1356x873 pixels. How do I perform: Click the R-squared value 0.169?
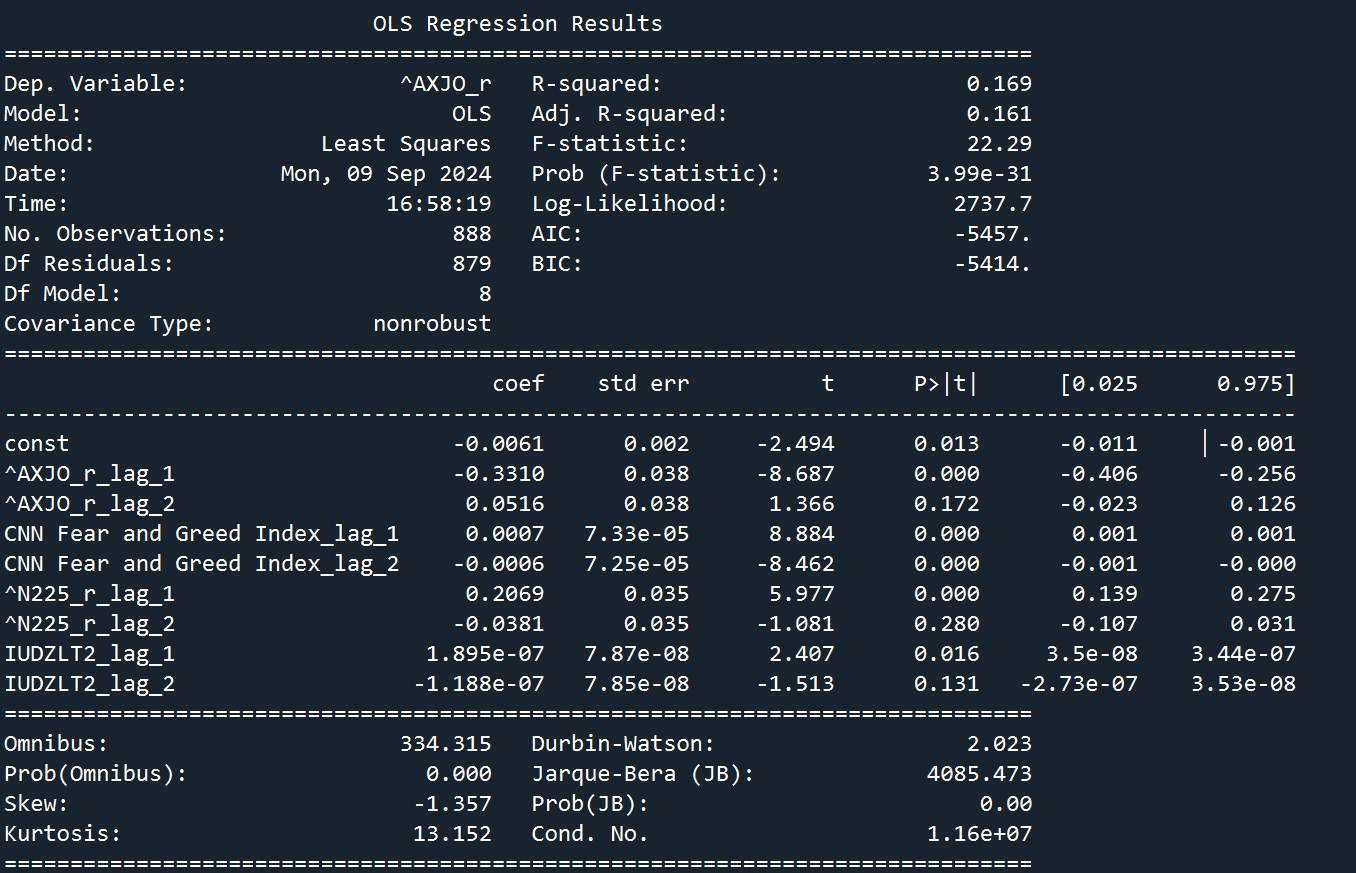coord(999,84)
